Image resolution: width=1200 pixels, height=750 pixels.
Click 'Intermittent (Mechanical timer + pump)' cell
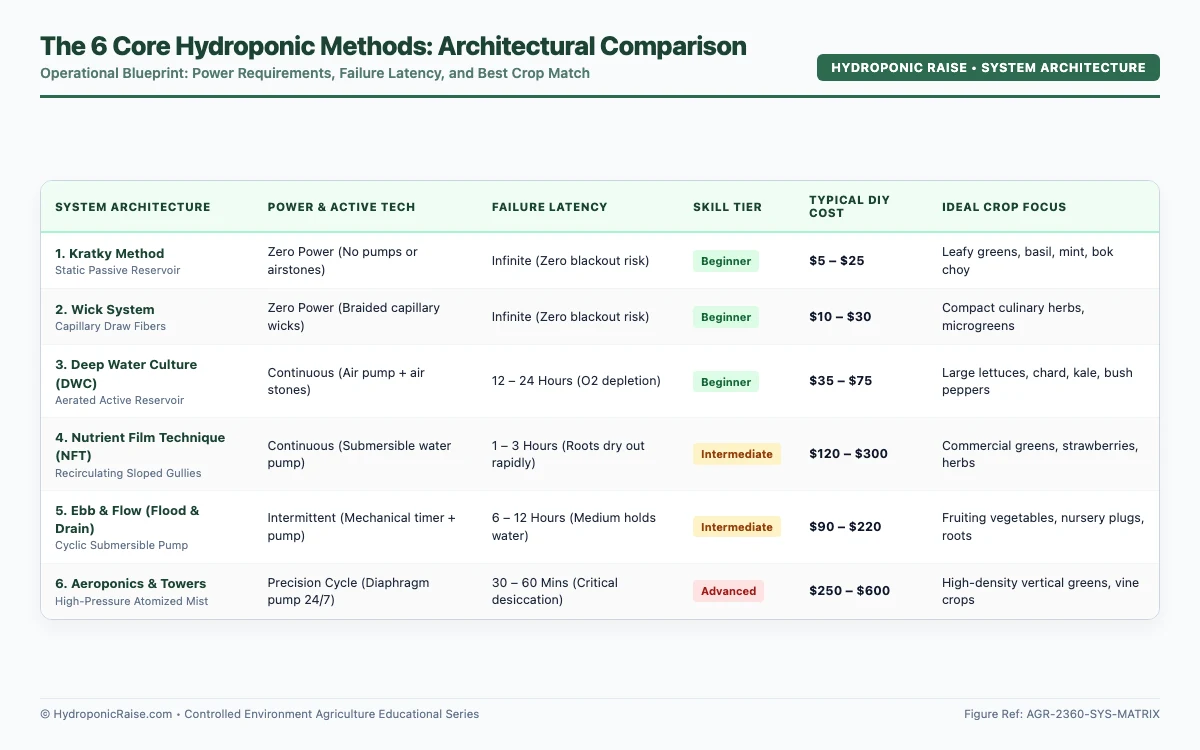[x=362, y=527]
